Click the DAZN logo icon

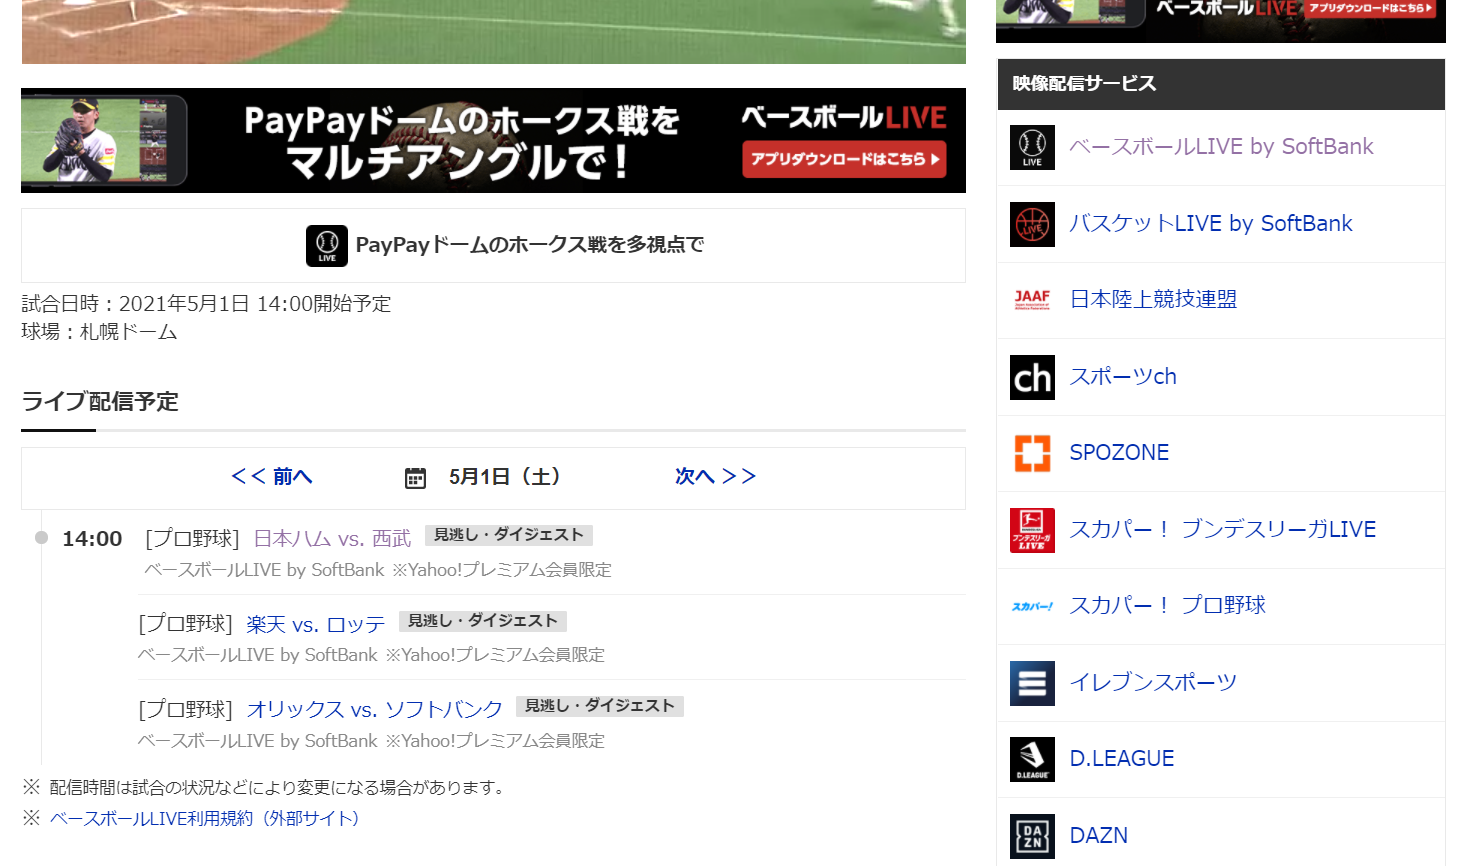click(1032, 836)
